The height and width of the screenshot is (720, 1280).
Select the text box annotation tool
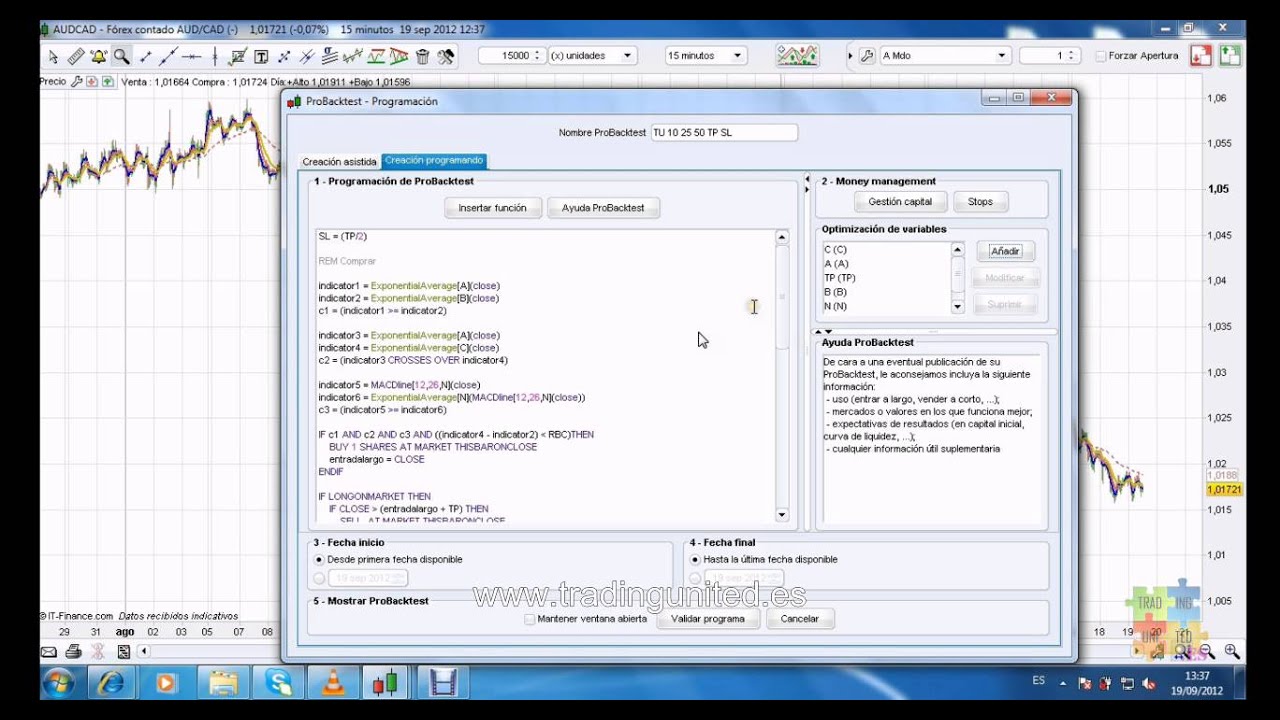click(x=261, y=56)
